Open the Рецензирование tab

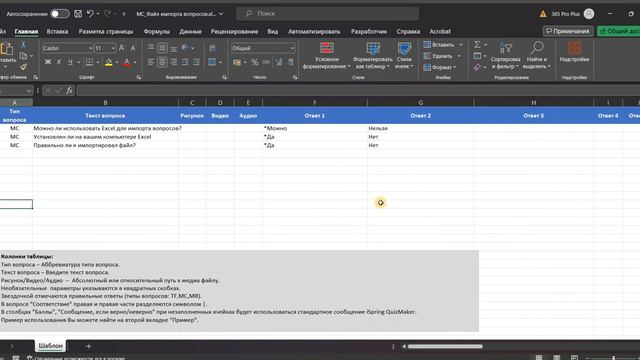234,31
